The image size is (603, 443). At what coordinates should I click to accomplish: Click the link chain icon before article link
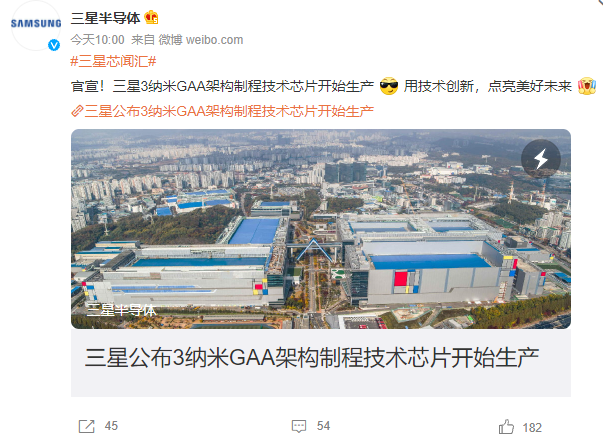[x=77, y=111]
